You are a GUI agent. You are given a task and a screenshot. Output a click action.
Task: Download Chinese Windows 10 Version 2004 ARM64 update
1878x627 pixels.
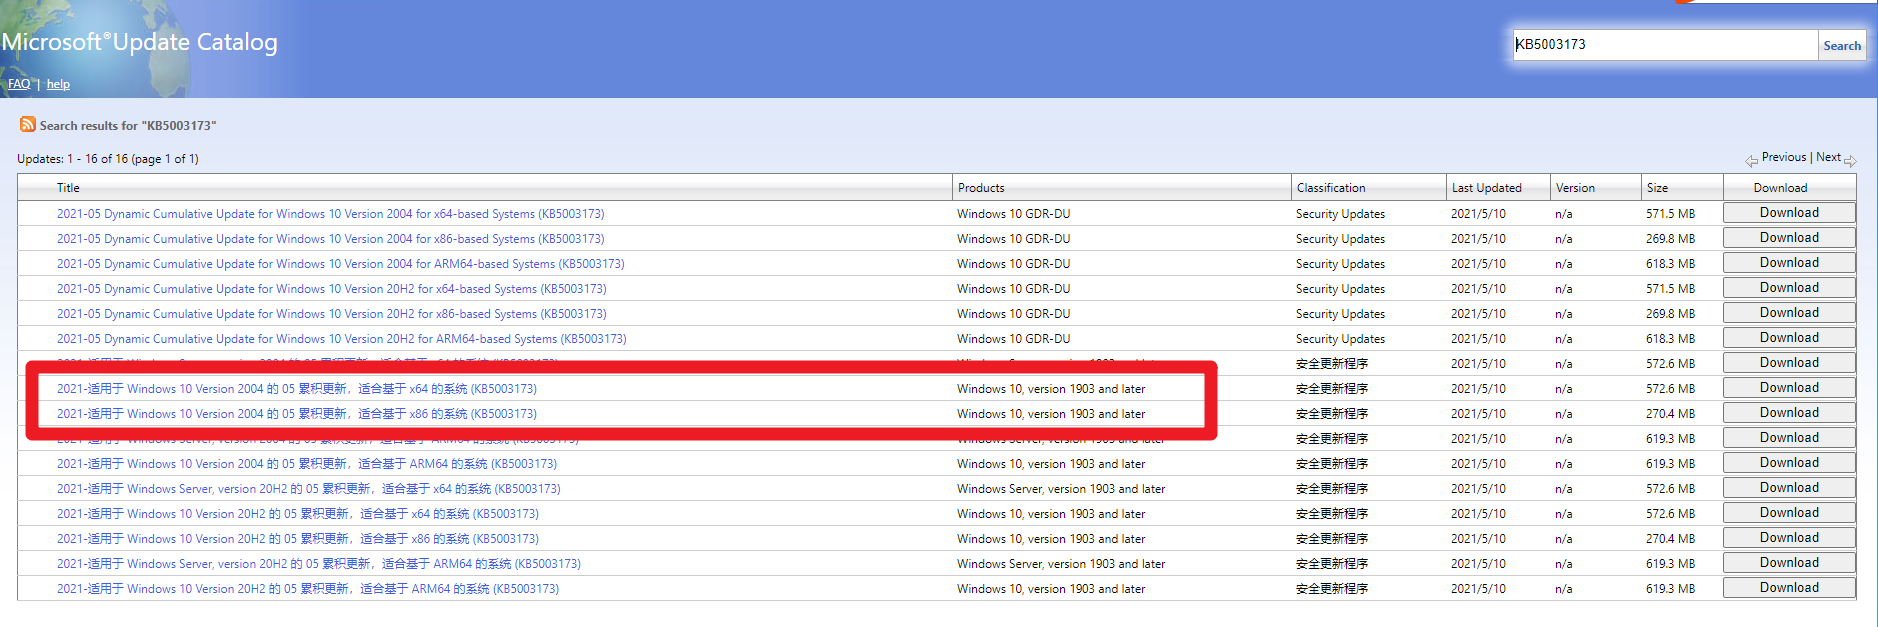click(1789, 463)
